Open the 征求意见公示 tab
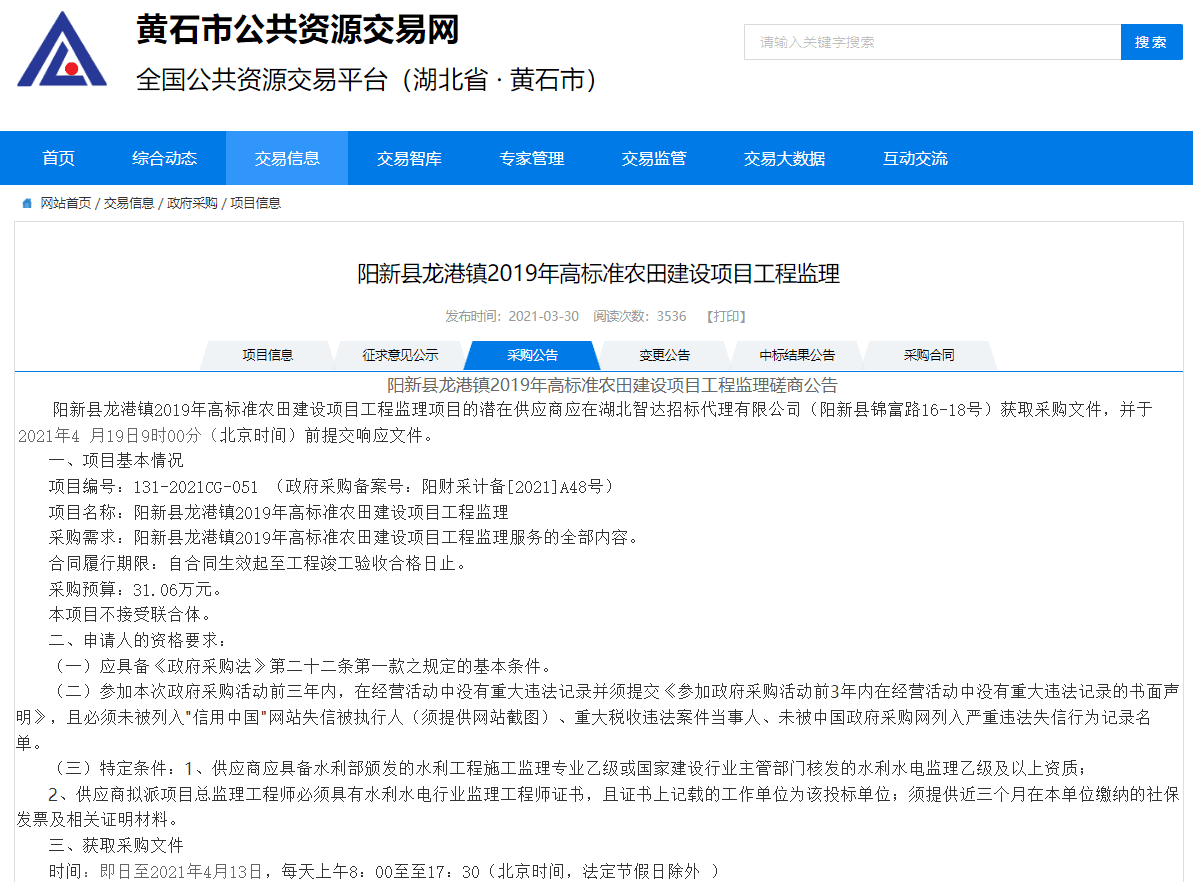The height and width of the screenshot is (882, 1193). pyautogui.click(x=400, y=355)
